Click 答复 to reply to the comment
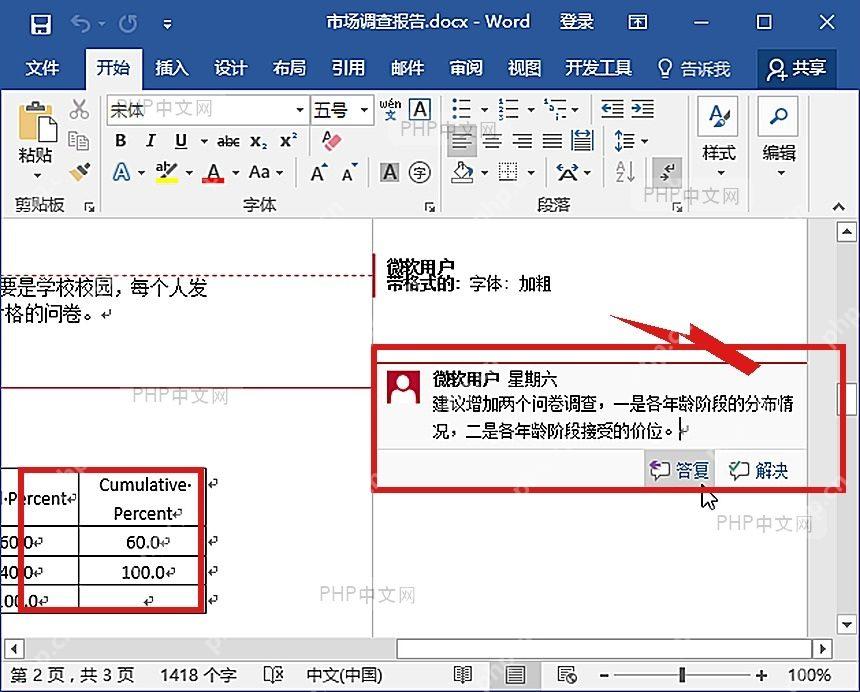Screen dimensions: 860x692 click(679, 470)
